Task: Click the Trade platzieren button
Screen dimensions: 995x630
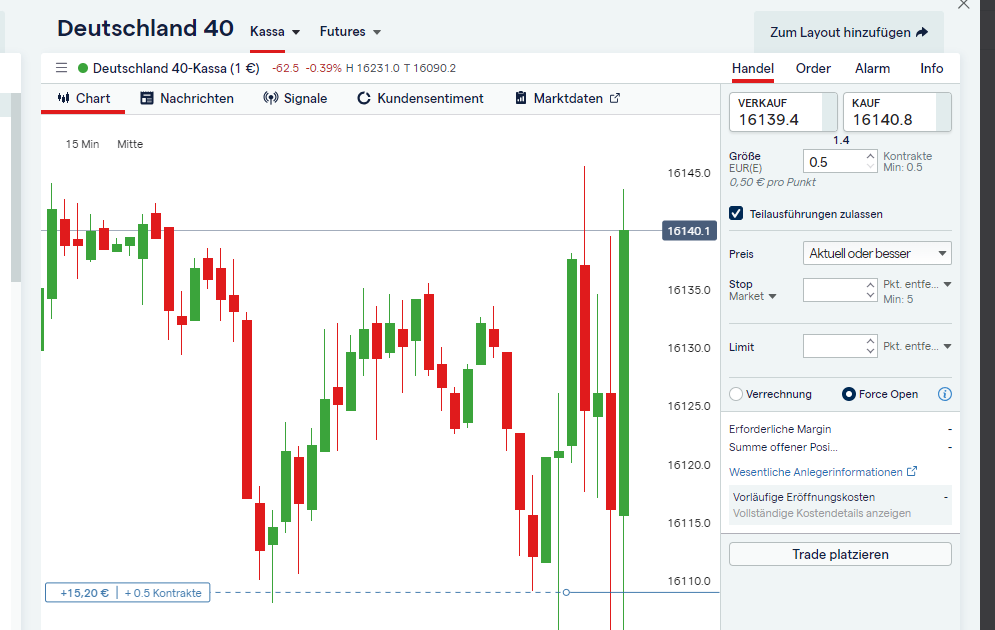Action: point(840,554)
